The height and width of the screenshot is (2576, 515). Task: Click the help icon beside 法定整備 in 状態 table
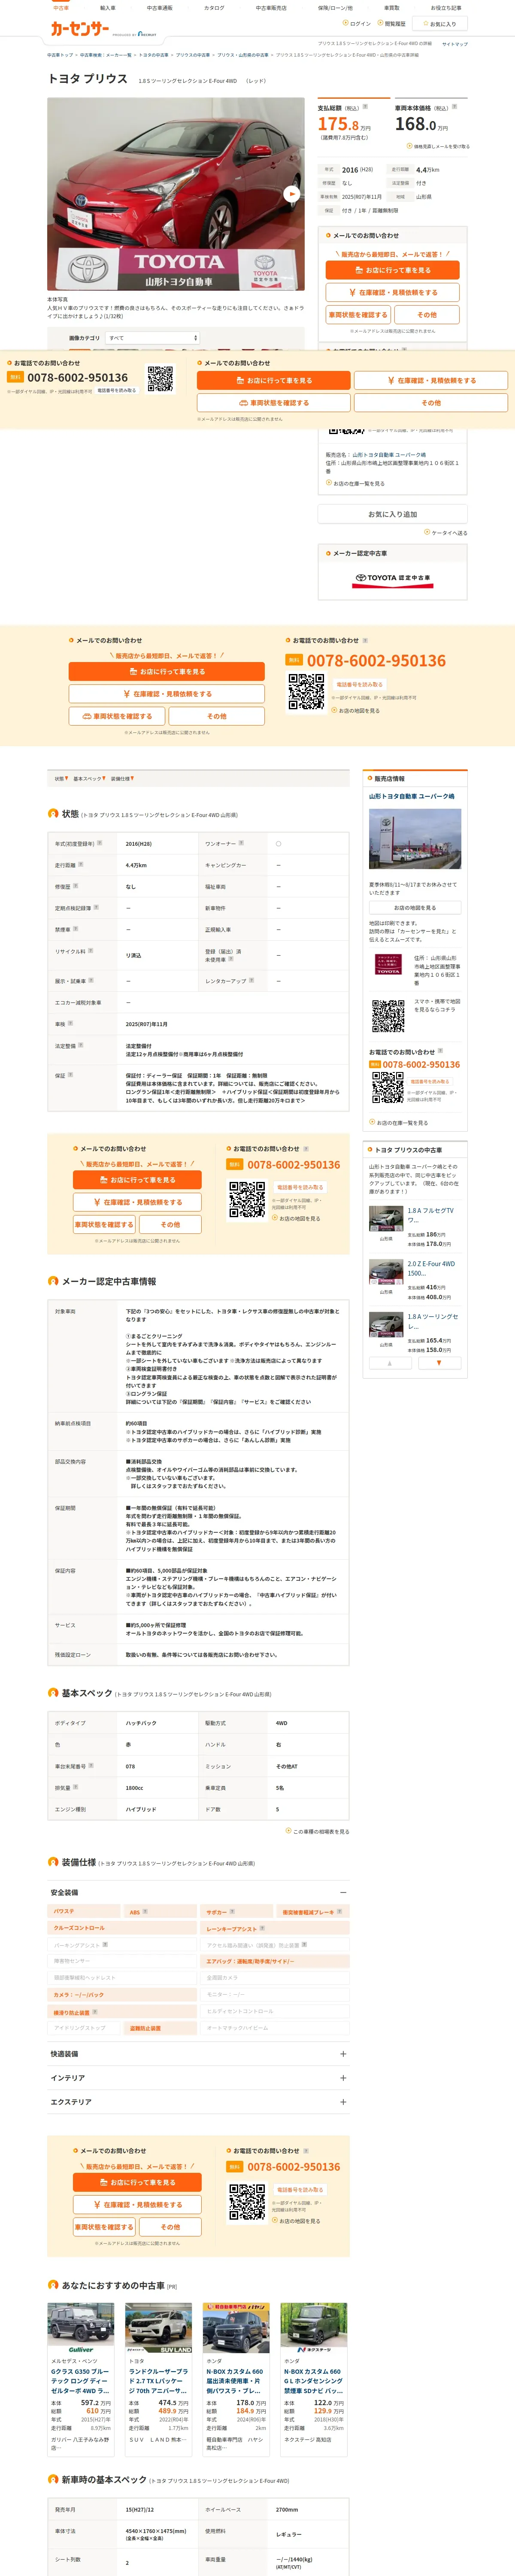[81, 1045]
